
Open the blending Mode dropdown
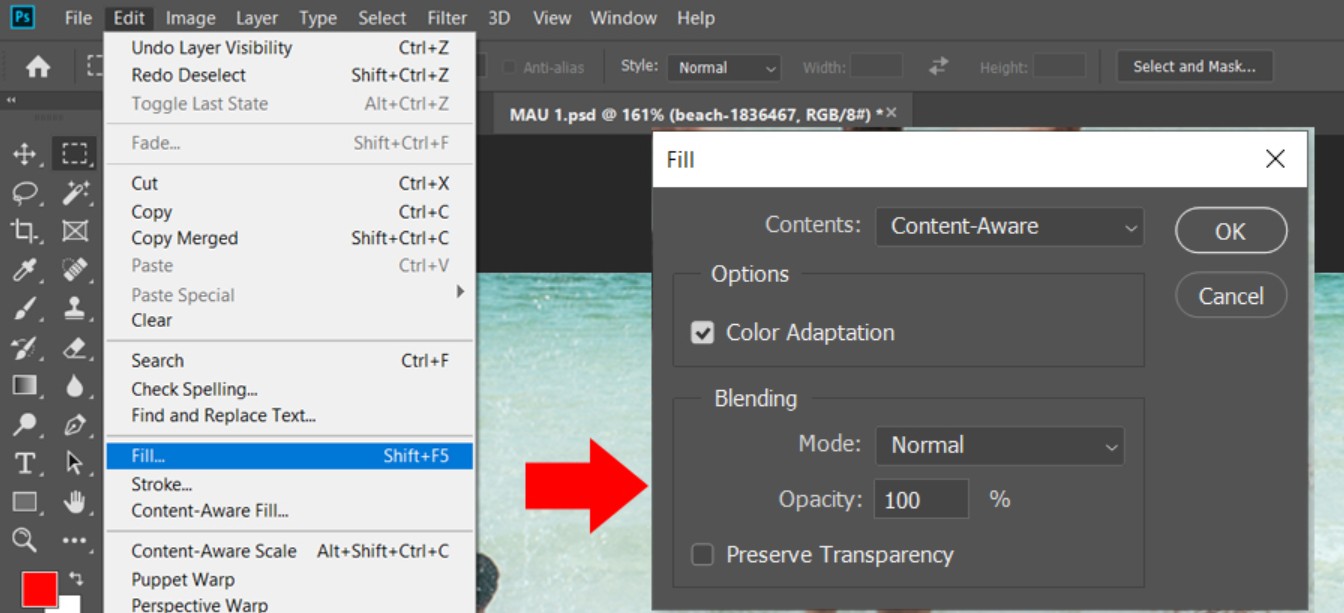999,446
